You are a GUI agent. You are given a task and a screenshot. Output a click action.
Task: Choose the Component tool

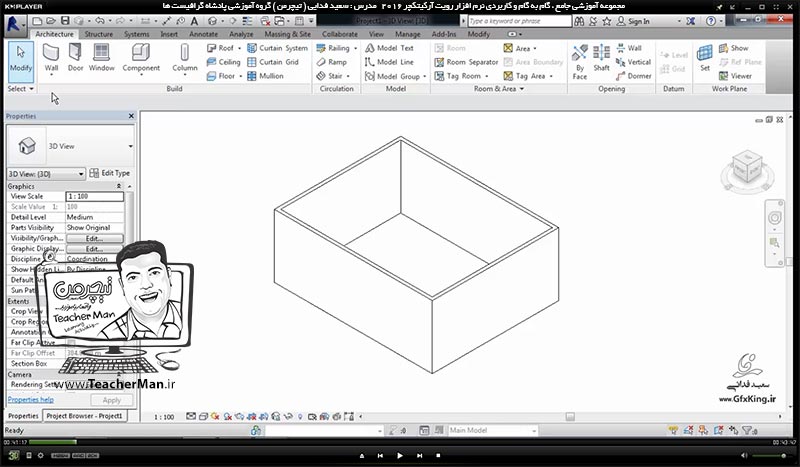coord(141,58)
